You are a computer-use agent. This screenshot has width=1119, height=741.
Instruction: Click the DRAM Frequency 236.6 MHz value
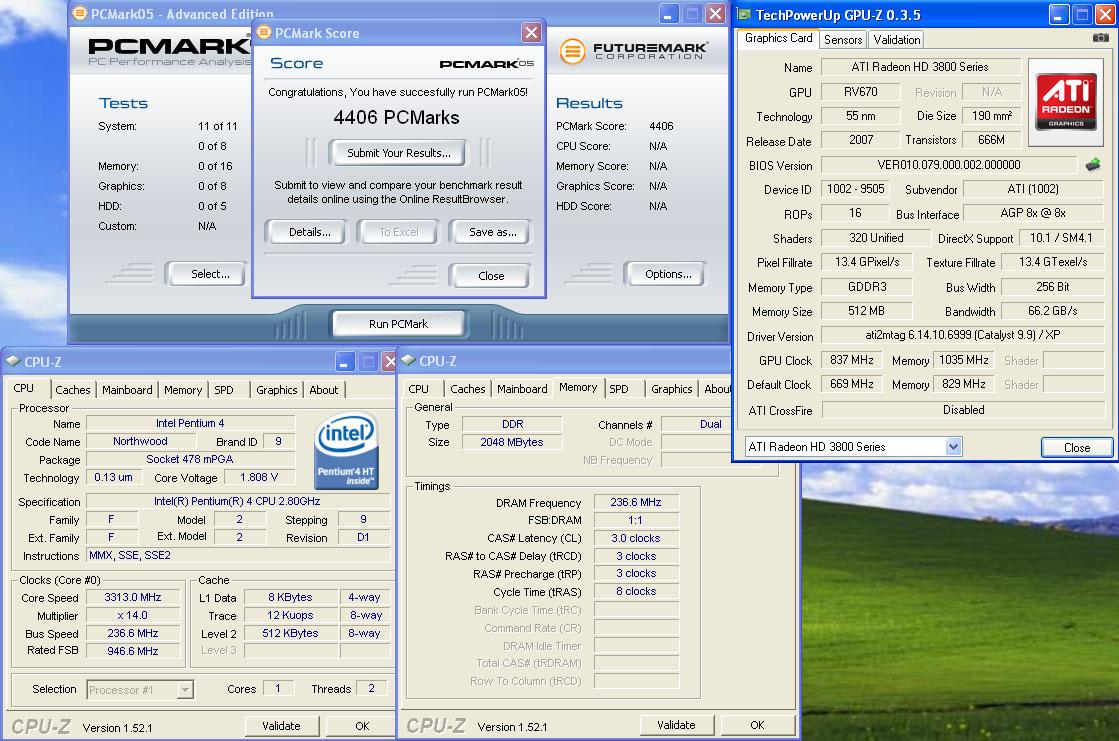(636, 503)
